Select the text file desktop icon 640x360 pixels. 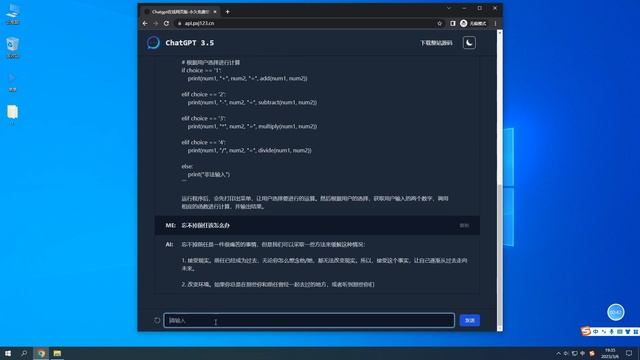13,114
